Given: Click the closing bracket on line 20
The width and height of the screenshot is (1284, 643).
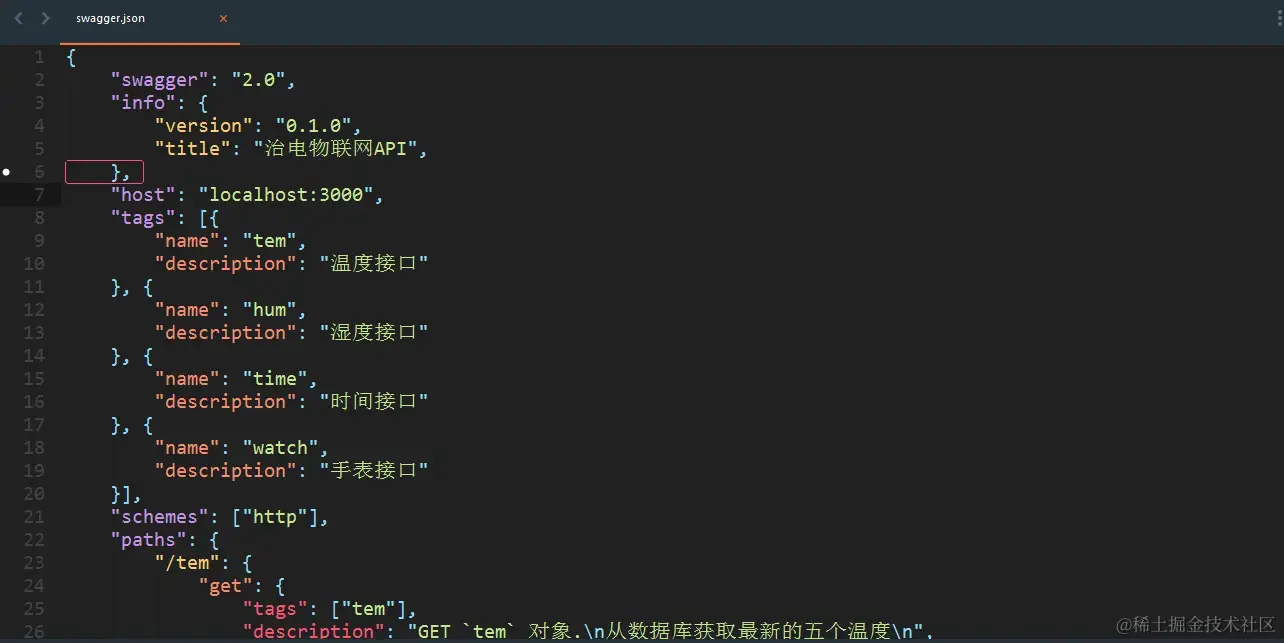Looking at the screenshot, I should point(126,494).
